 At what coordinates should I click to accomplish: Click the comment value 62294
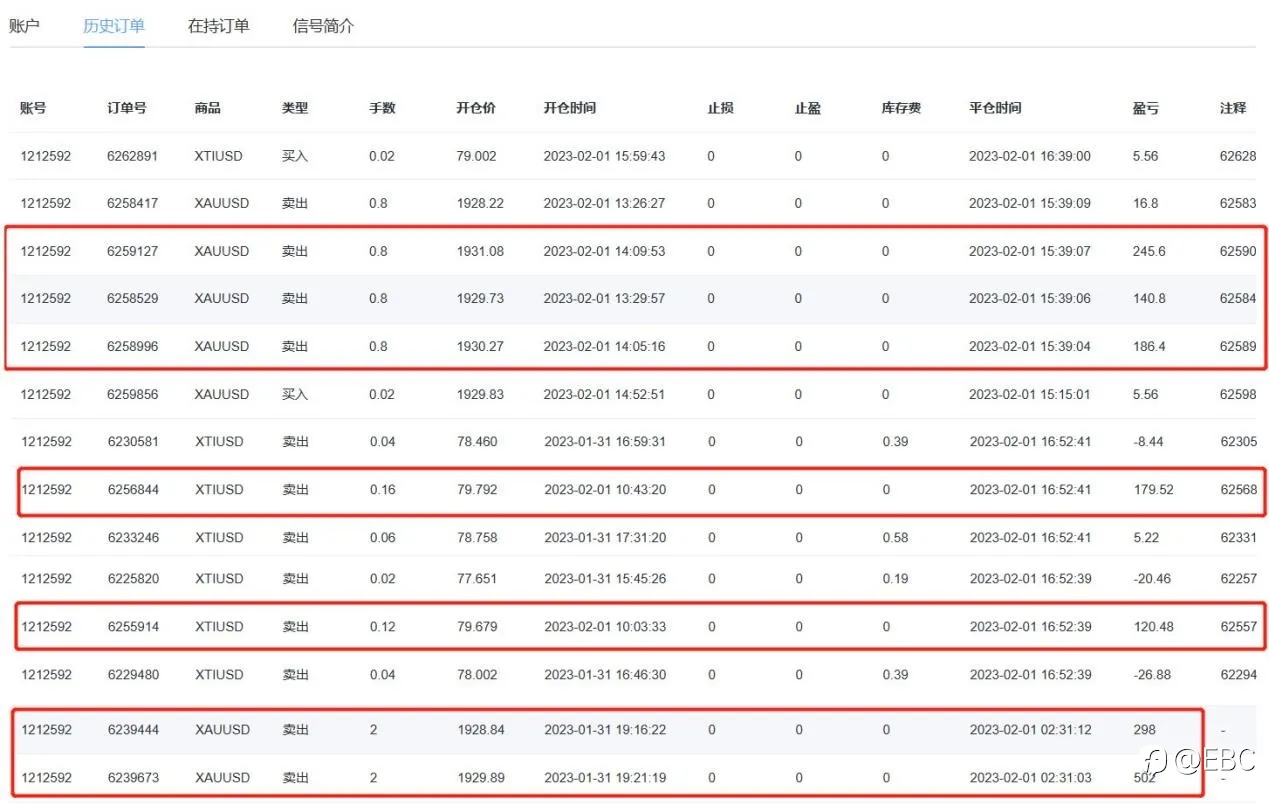coord(1238,674)
